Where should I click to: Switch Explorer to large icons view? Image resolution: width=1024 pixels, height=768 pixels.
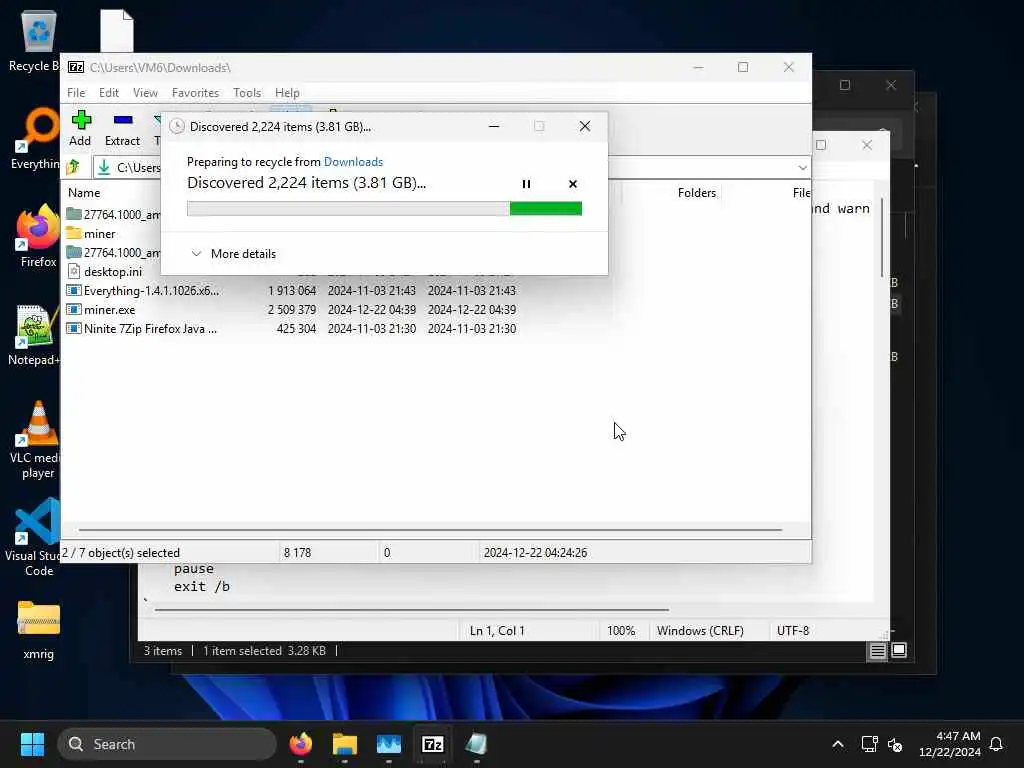(x=899, y=650)
